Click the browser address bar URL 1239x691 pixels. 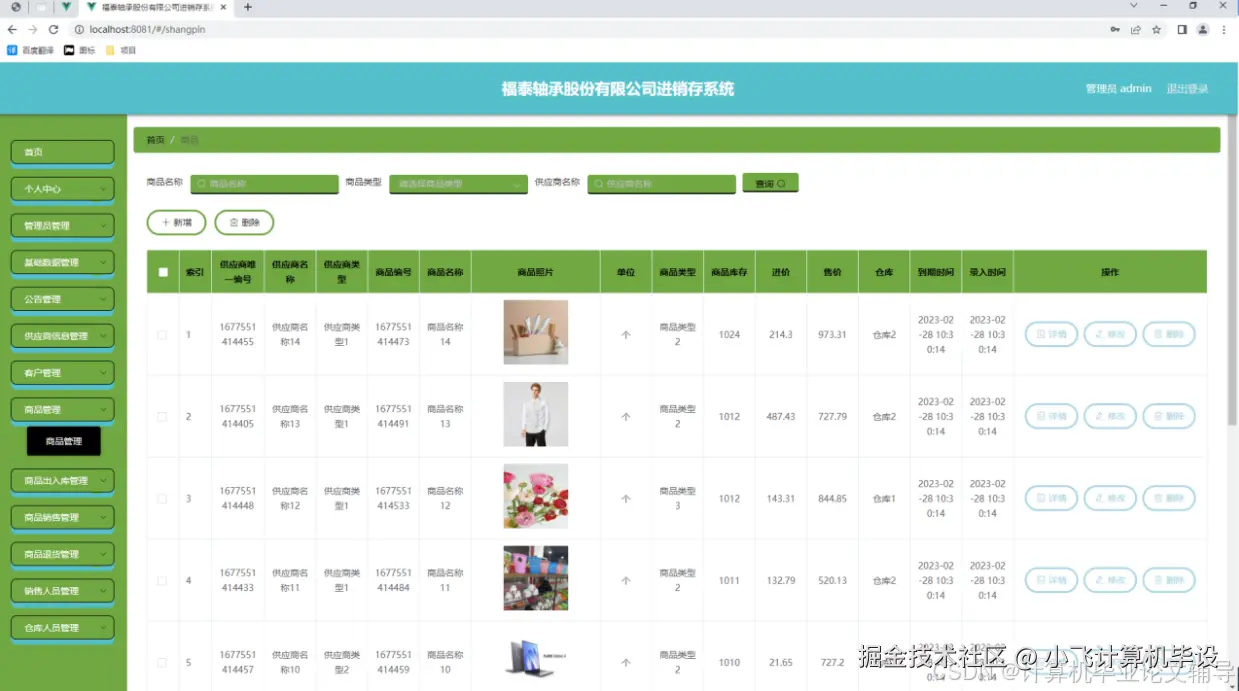pyautogui.click(x=147, y=30)
